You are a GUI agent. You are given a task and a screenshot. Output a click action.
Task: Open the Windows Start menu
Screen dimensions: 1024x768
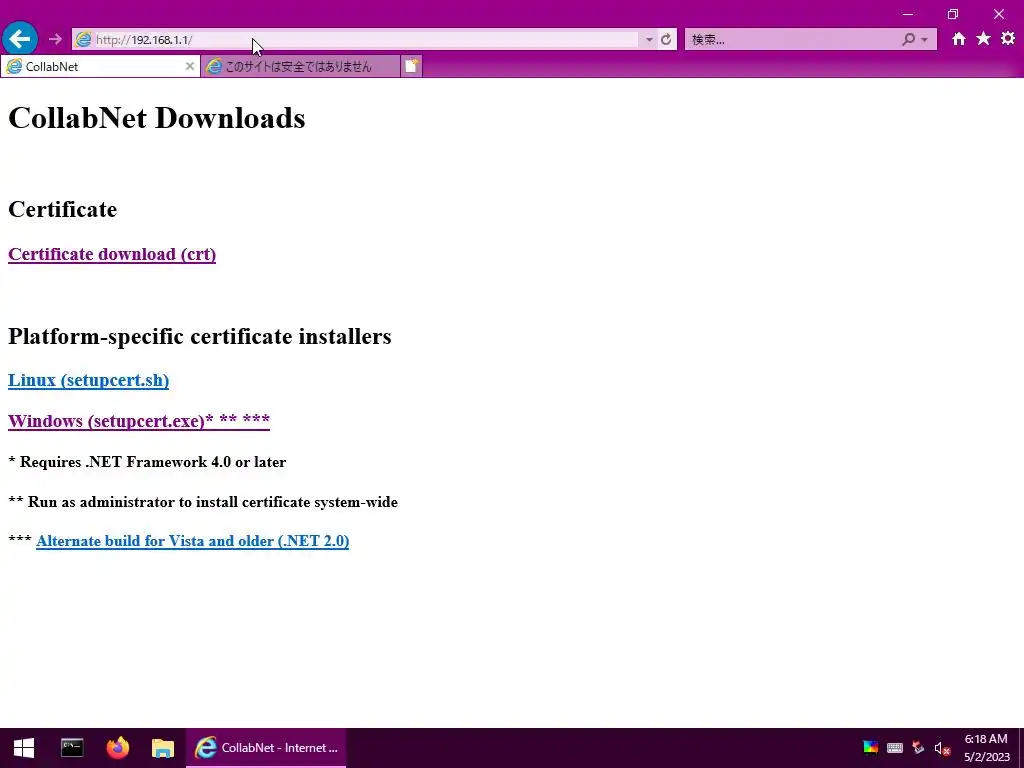pyautogui.click(x=24, y=748)
